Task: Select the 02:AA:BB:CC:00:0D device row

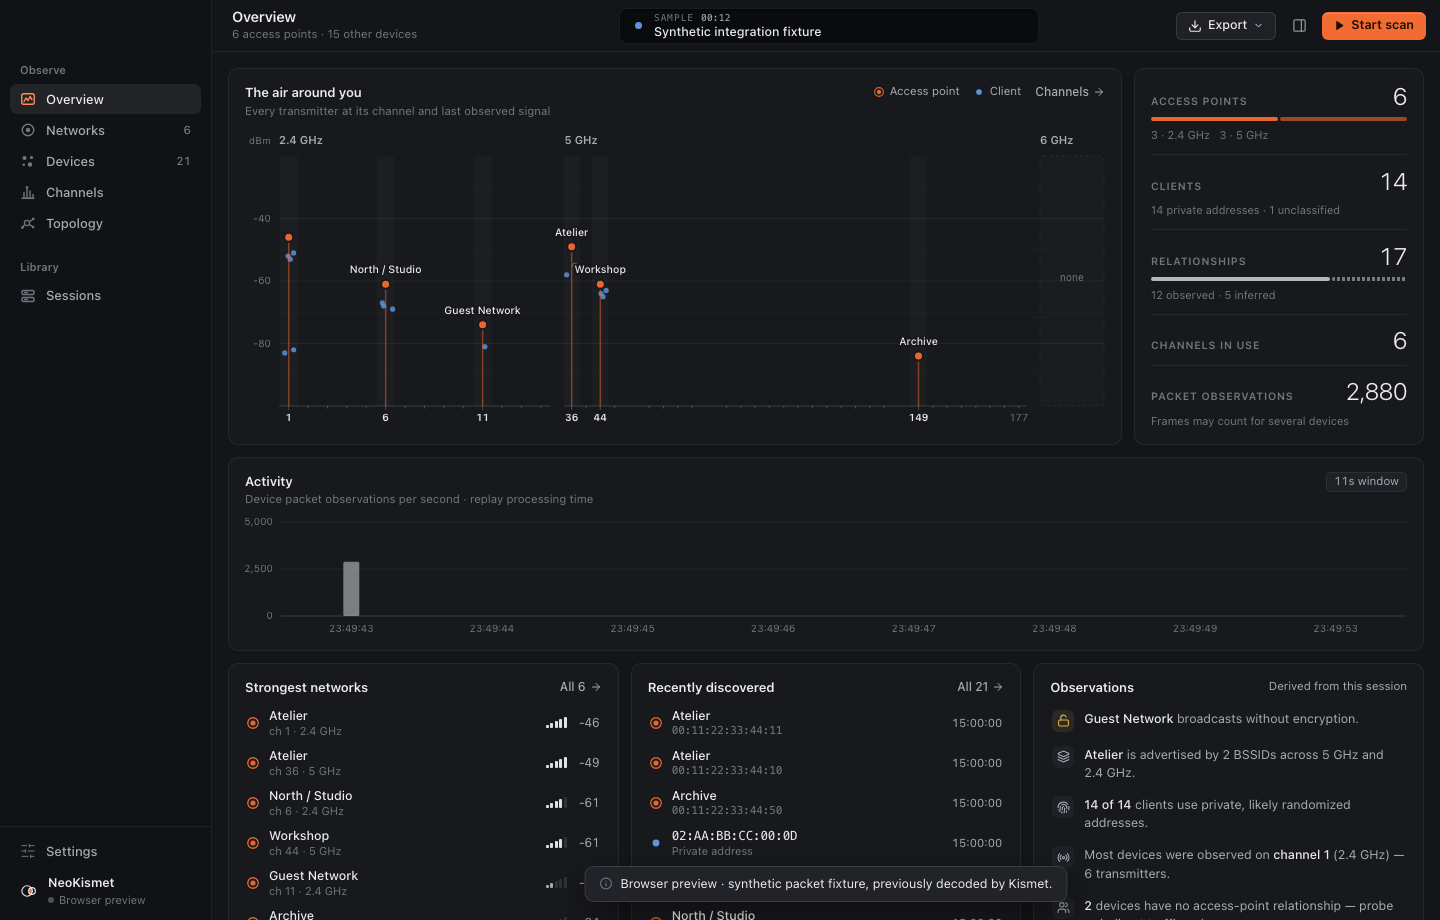Action: point(826,843)
